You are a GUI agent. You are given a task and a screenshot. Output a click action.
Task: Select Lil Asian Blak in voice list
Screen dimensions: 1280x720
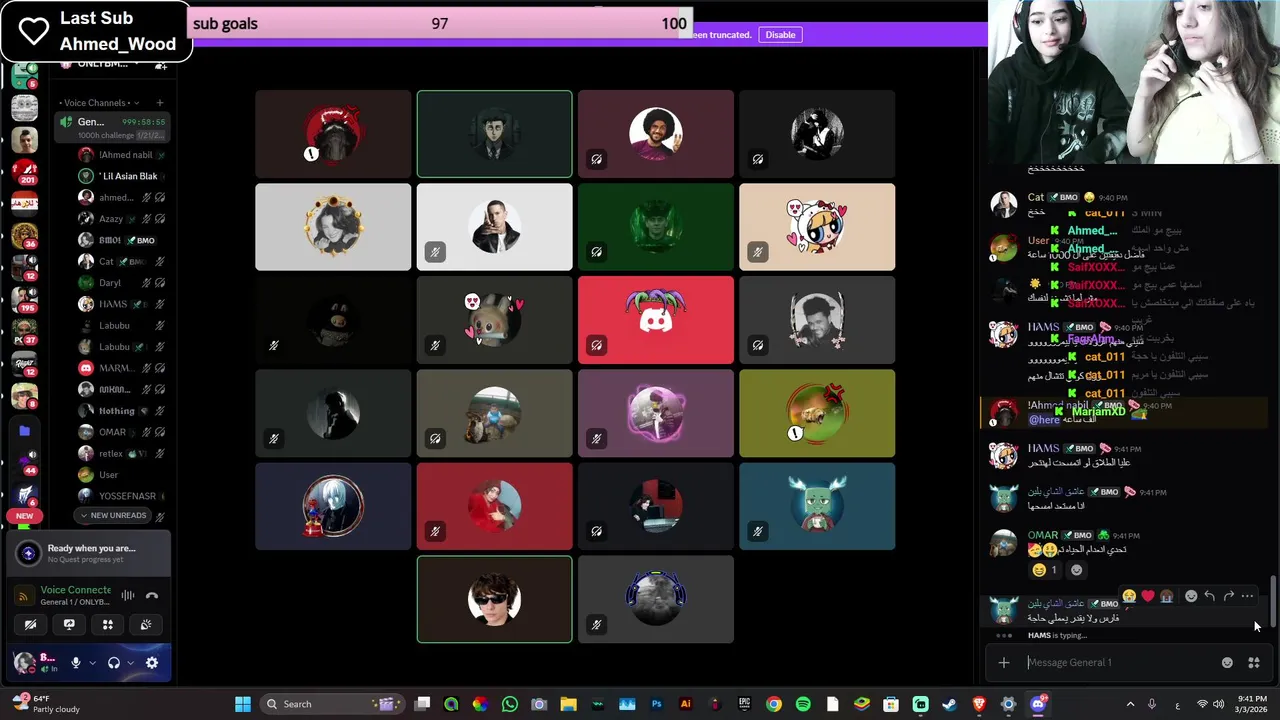click(120, 176)
